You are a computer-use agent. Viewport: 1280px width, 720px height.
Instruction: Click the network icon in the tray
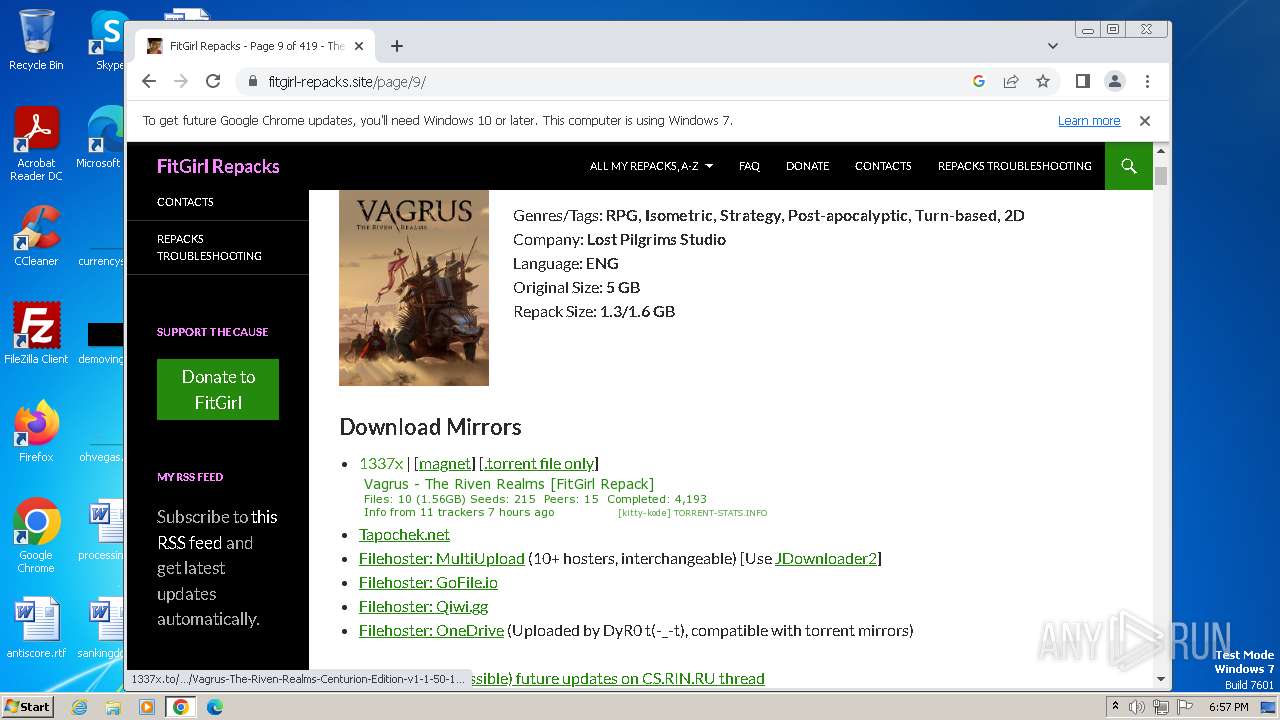click(x=1161, y=707)
